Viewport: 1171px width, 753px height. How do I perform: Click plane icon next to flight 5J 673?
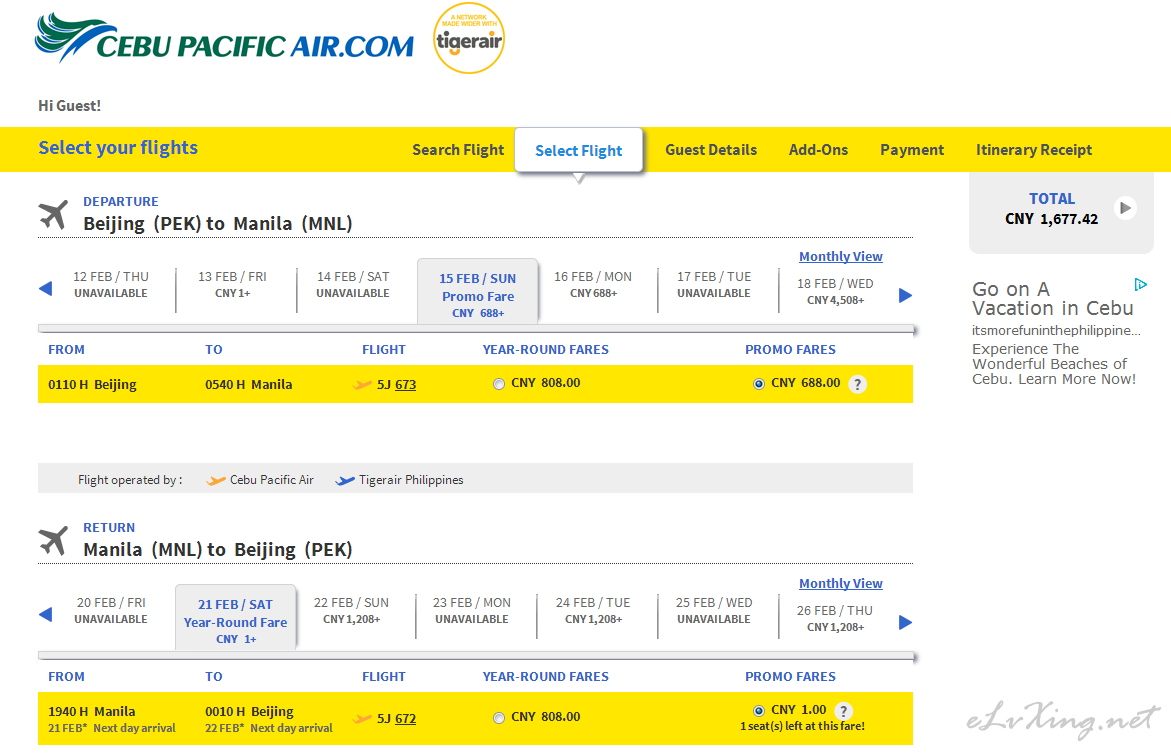coord(362,385)
